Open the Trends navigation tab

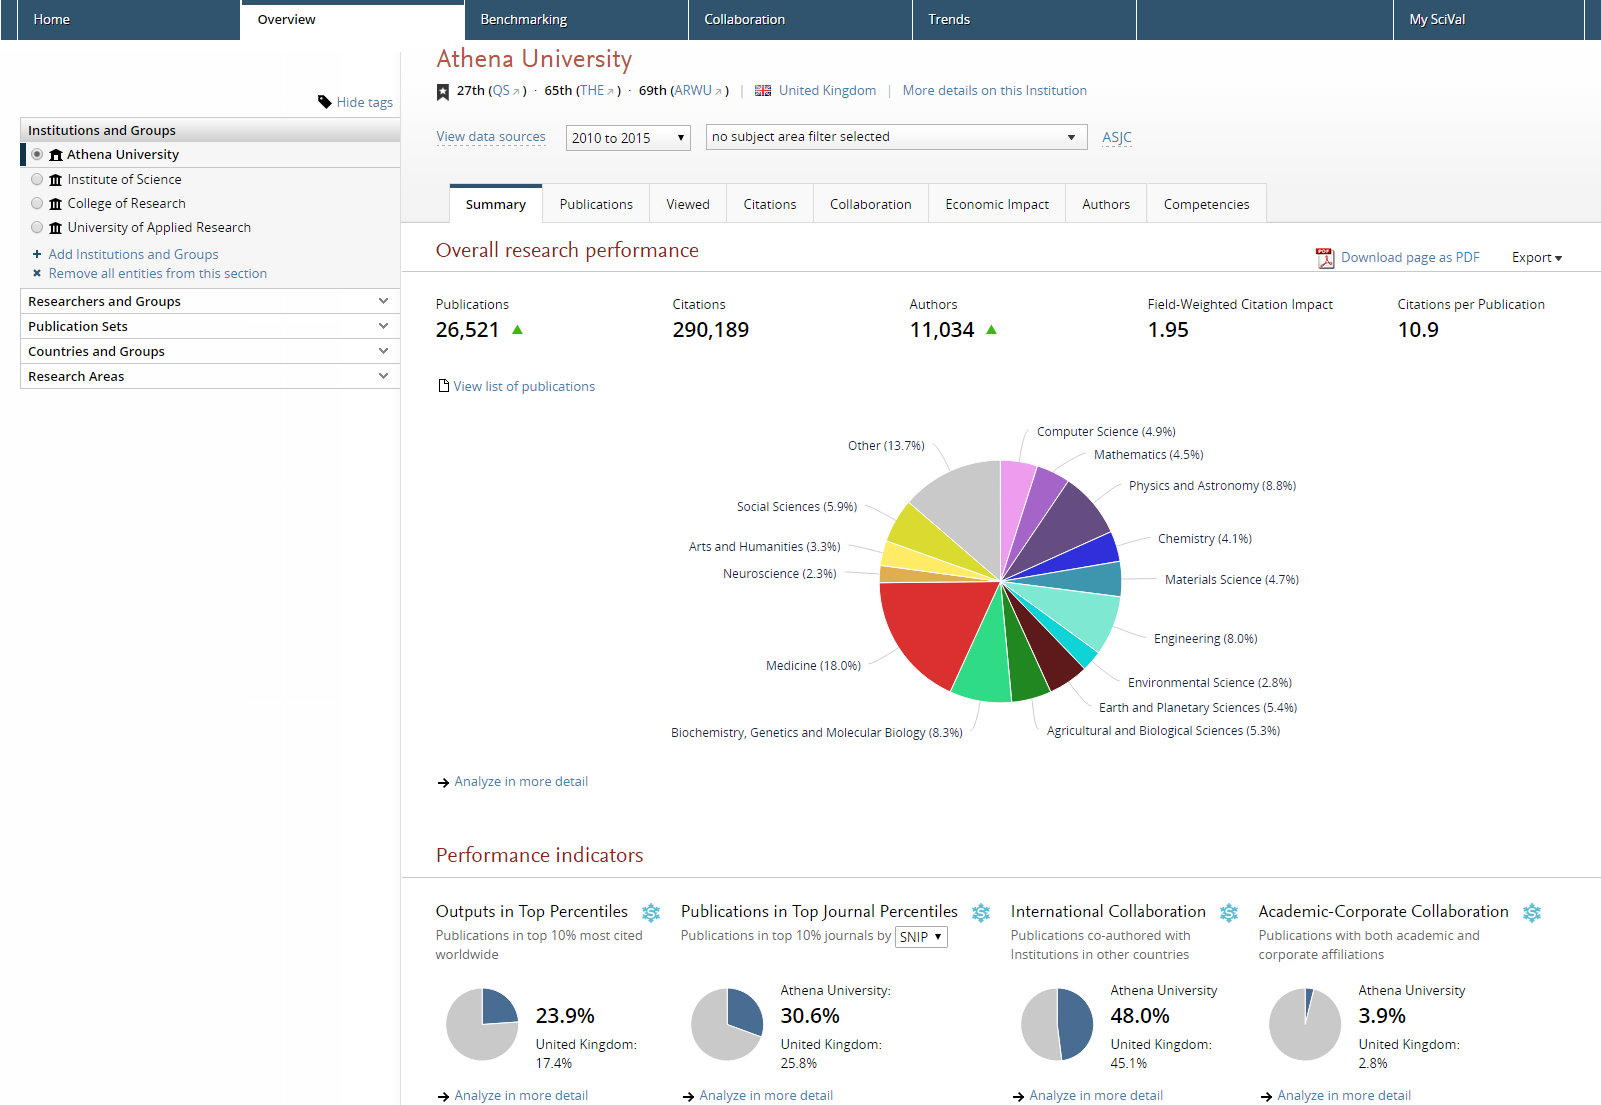[1024, 20]
